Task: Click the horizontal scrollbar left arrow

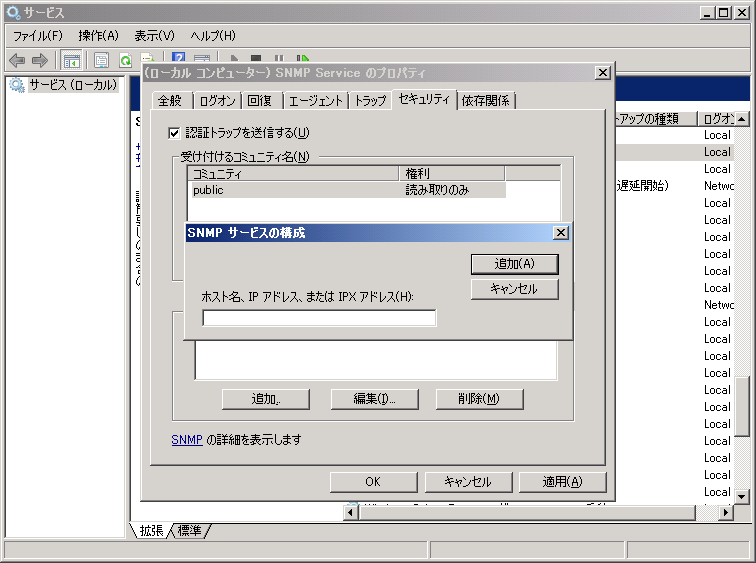Action: 351,512
